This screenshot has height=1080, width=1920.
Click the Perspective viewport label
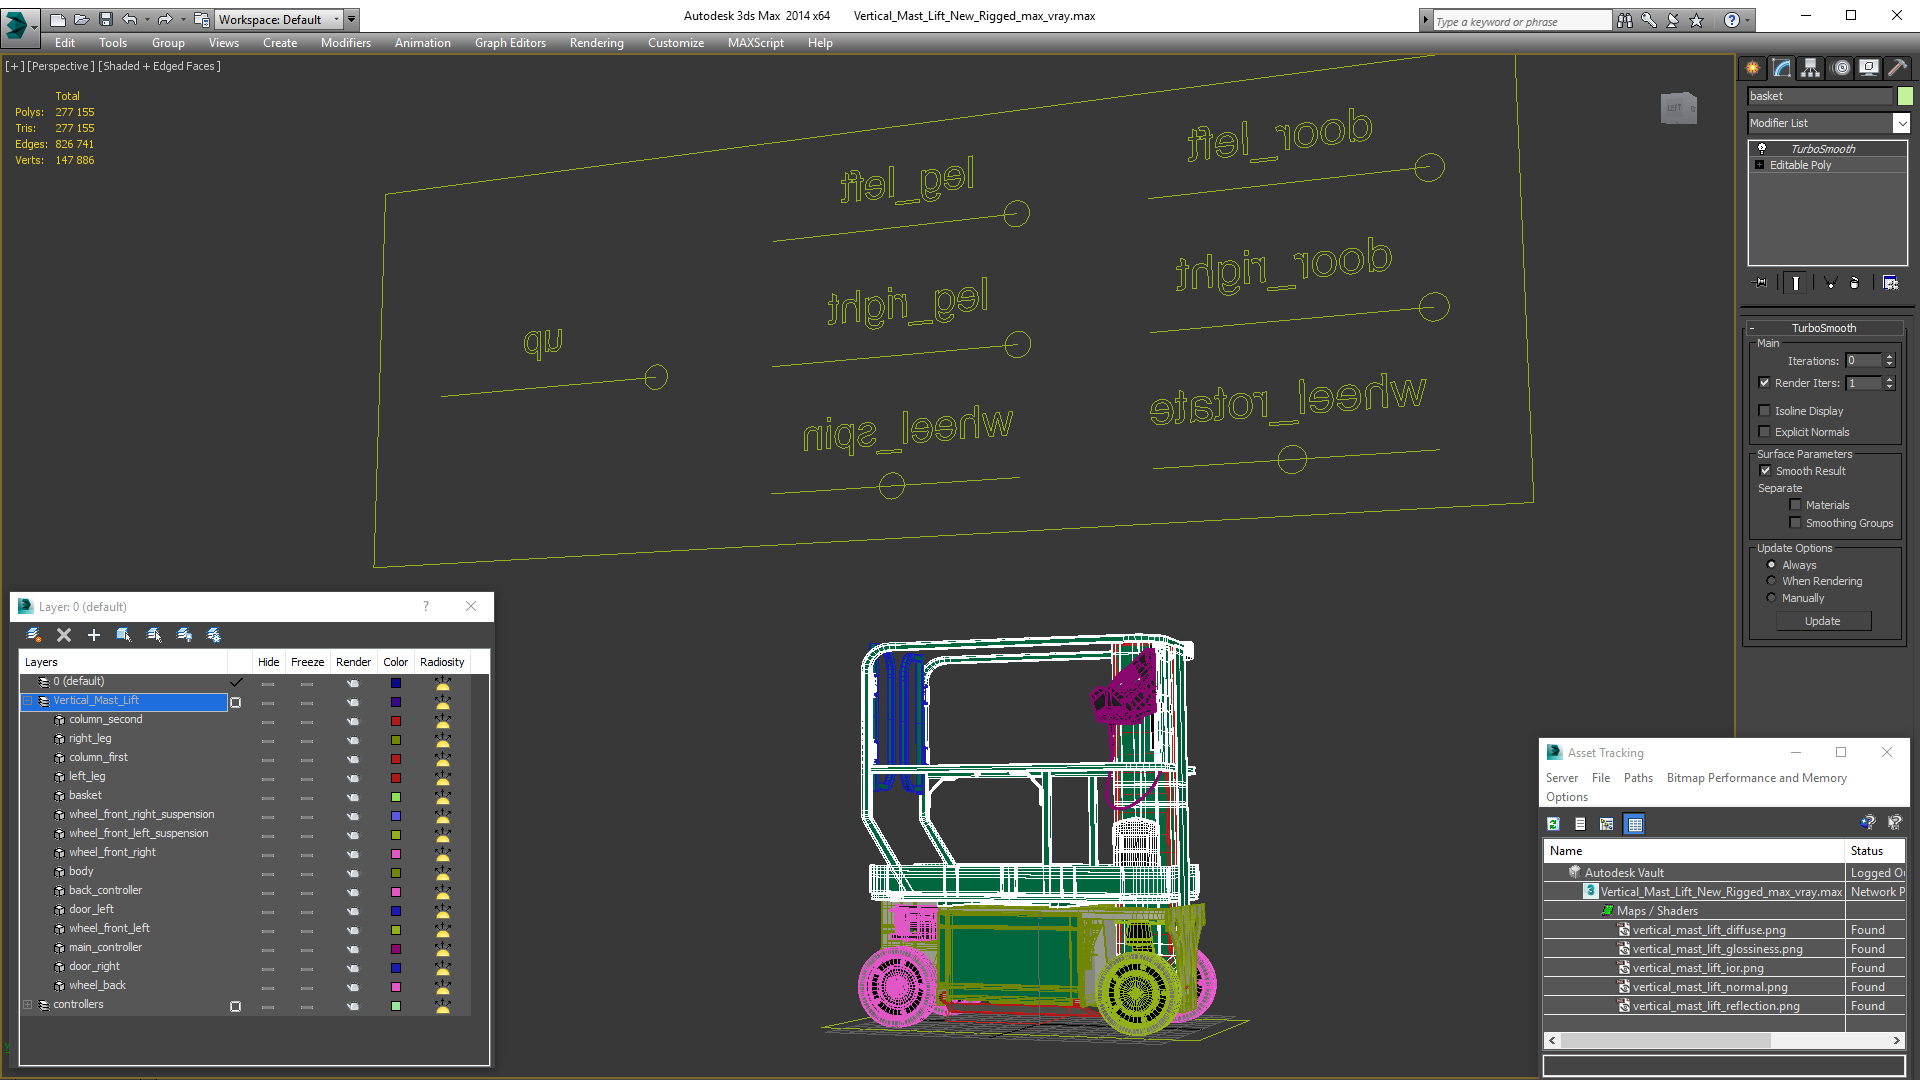coord(60,66)
